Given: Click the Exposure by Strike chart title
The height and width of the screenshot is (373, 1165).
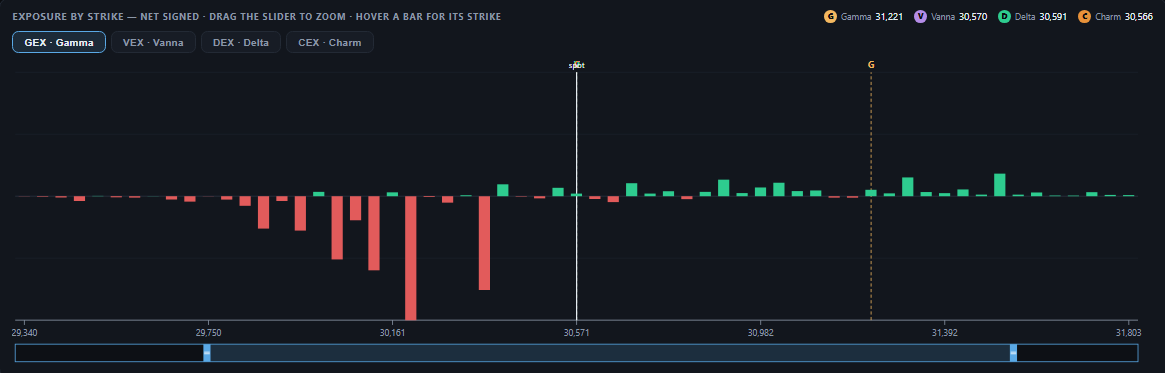Looking at the screenshot, I should click(x=256, y=16).
